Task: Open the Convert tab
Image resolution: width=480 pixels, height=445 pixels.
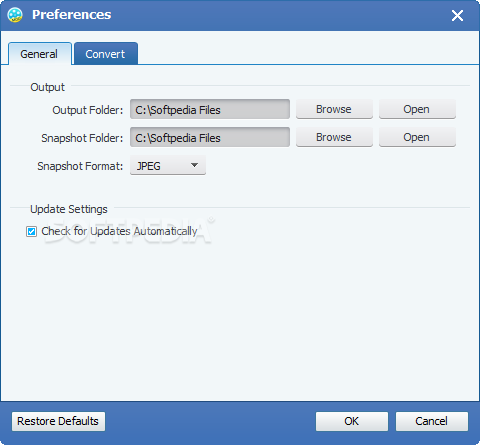Action: [x=106, y=54]
